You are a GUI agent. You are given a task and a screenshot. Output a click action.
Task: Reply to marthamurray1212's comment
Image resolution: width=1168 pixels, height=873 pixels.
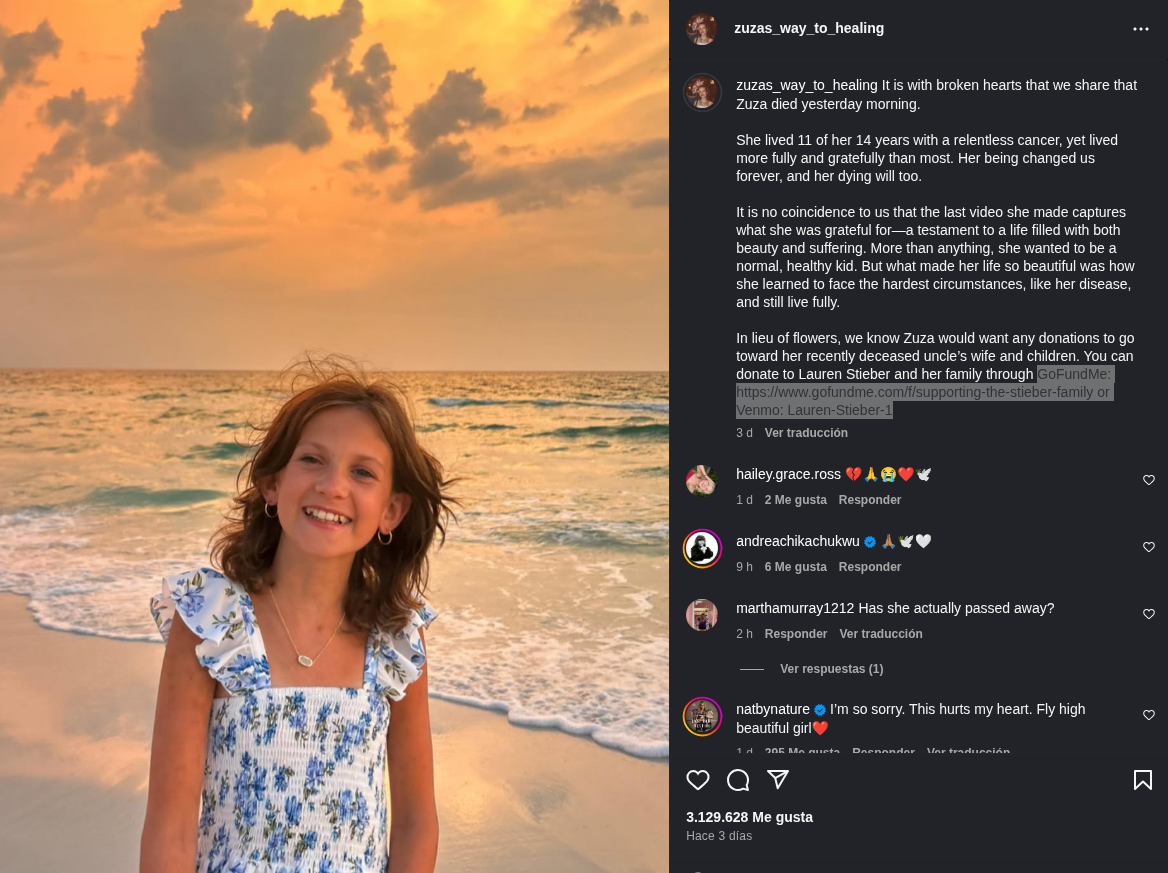pyautogui.click(x=796, y=634)
